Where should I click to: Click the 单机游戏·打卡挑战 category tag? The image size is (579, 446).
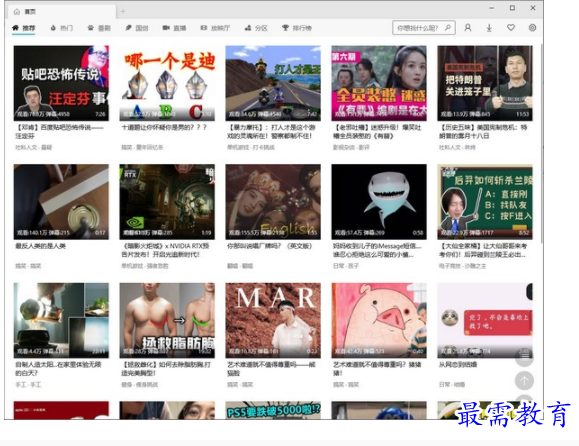coord(251,147)
